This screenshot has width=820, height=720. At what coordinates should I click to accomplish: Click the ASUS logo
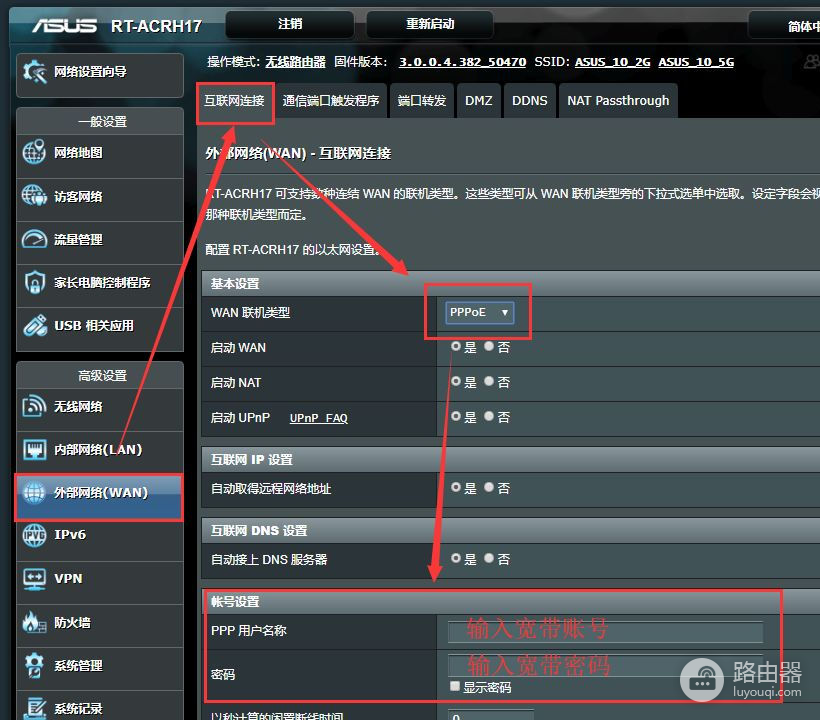coord(64,25)
